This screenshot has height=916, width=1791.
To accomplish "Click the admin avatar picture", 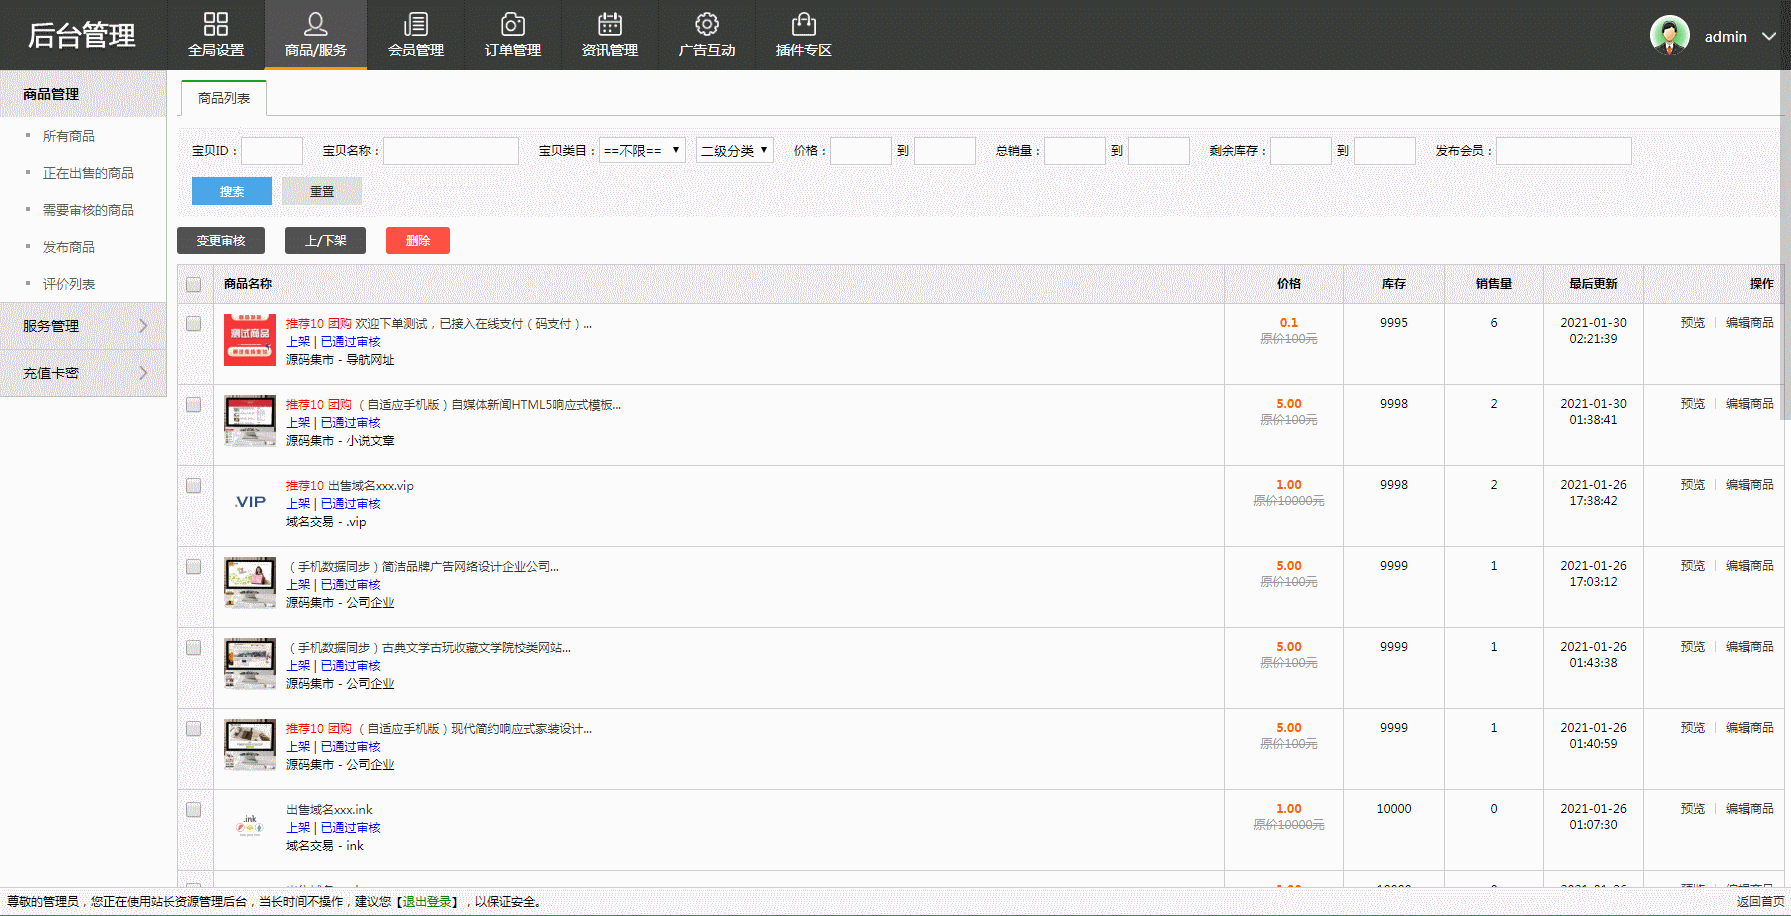I will pyautogui.click(x=1670, y=35).
